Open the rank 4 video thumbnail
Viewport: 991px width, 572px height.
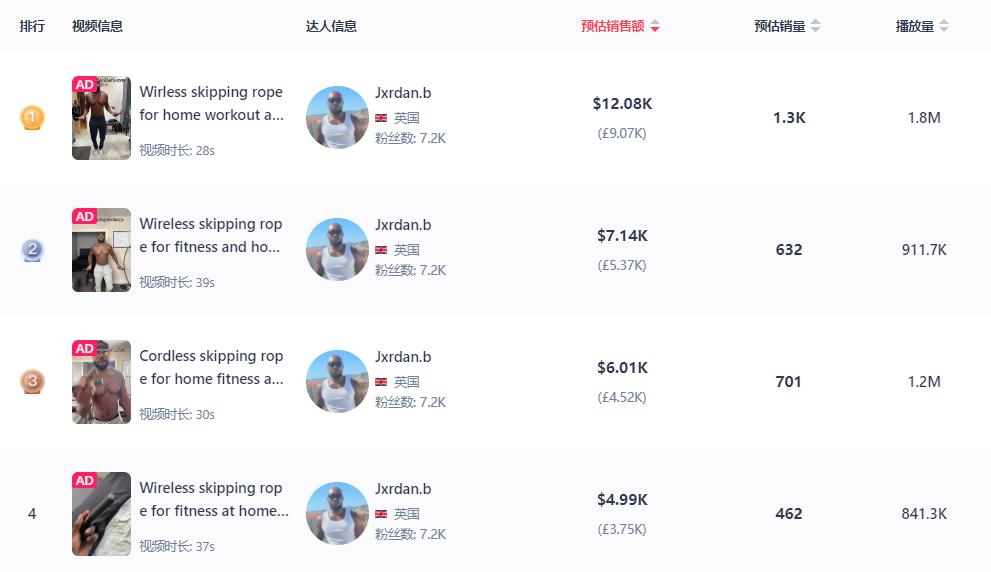[102, 514]
